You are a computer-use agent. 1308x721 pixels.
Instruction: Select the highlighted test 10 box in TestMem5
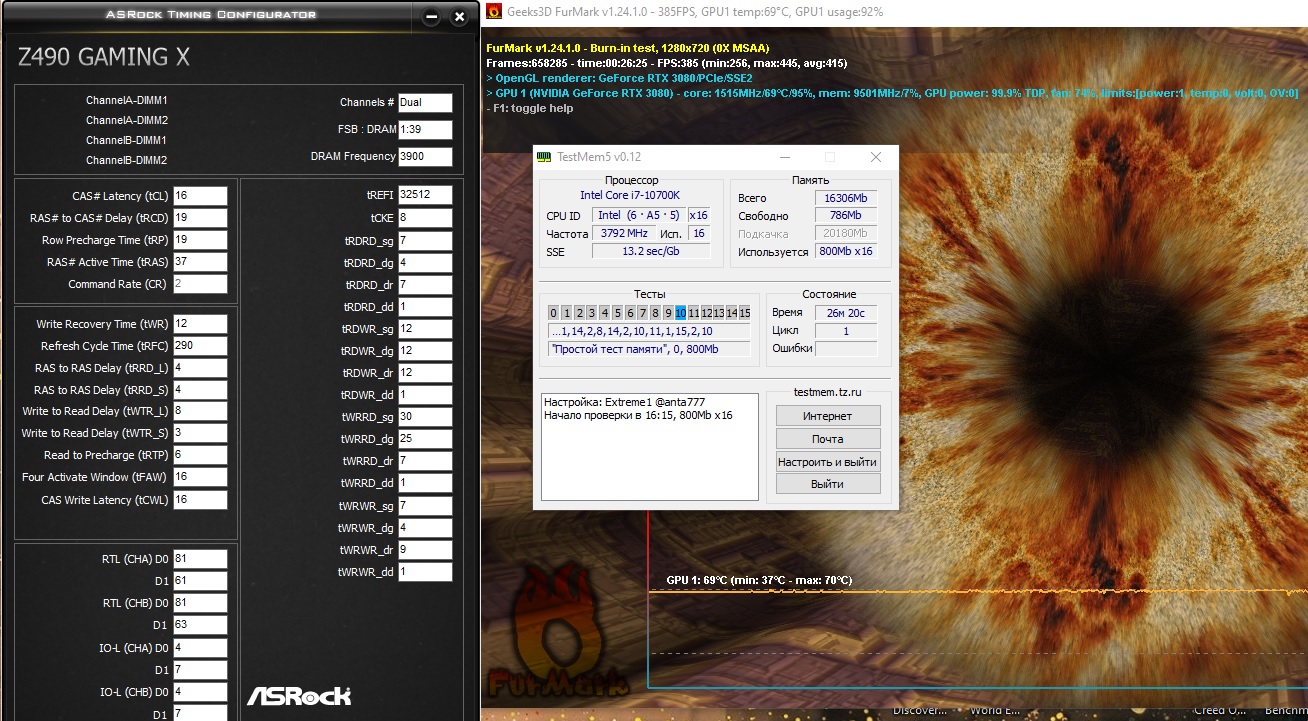(x=680, y=313)
